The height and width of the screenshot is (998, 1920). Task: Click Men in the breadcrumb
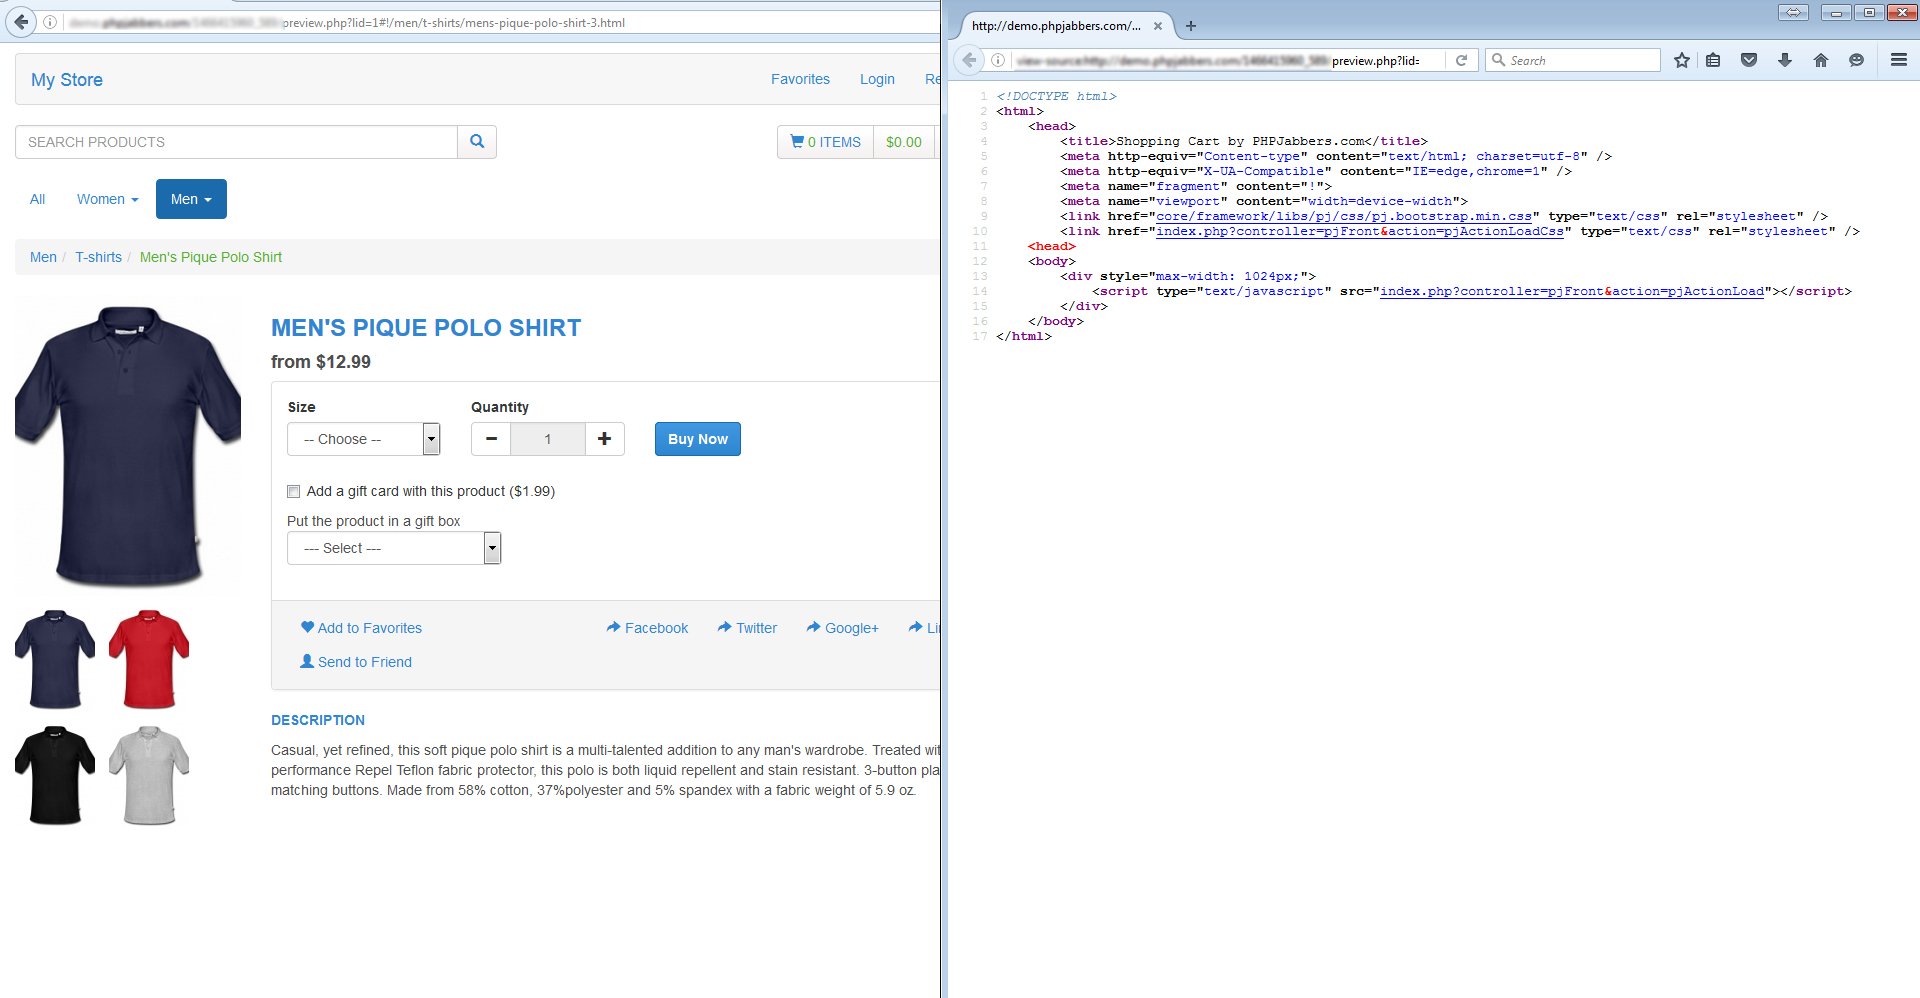tap(43, 257)
